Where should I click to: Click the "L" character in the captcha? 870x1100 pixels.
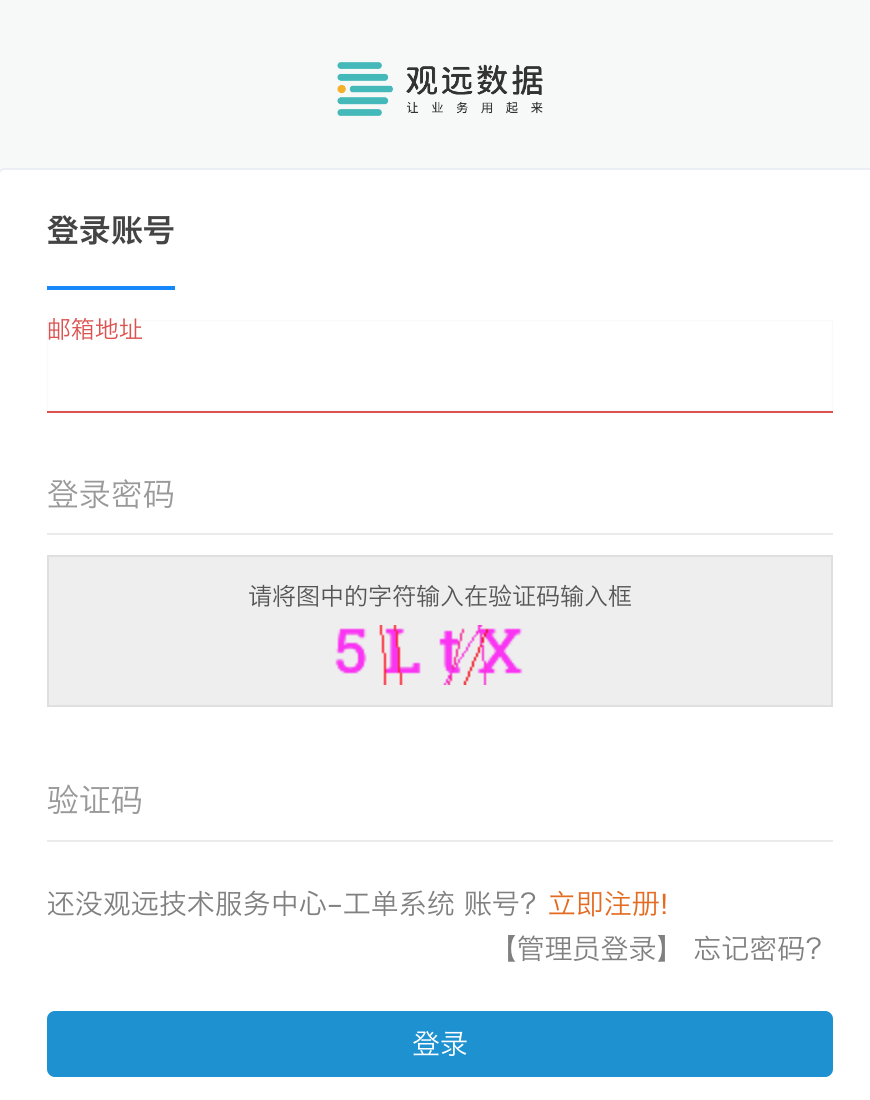[402, 654]
